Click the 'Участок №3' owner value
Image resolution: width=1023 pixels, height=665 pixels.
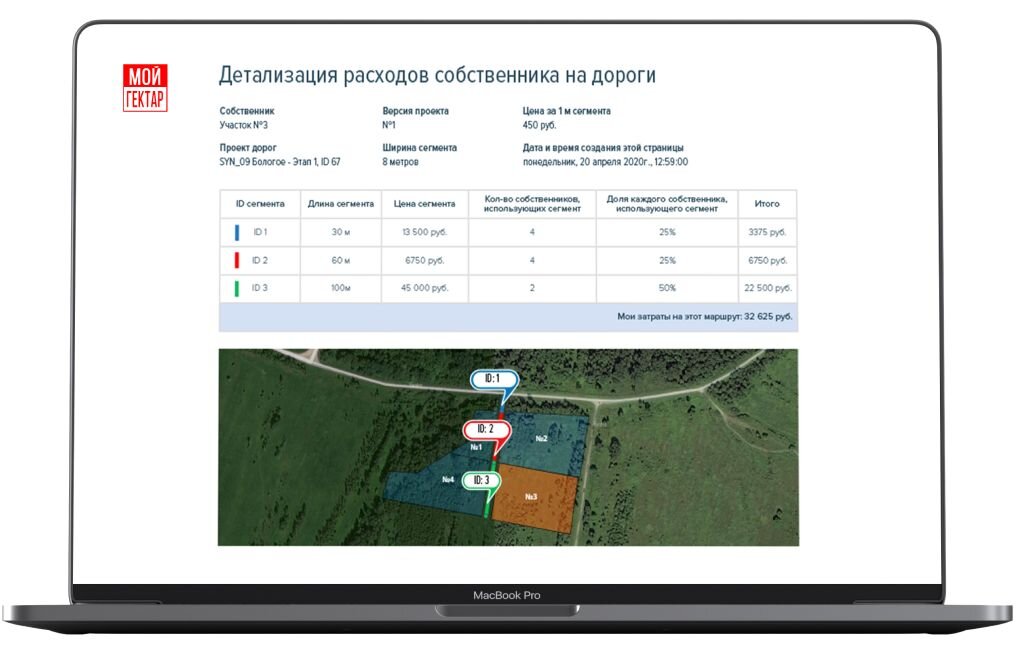244,126
